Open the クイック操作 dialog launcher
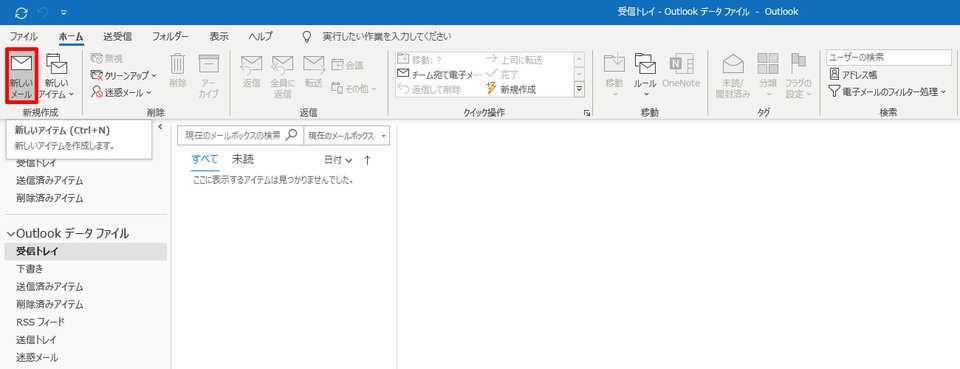This screenshot has width=960, height=369. click(x=587, y=113)
